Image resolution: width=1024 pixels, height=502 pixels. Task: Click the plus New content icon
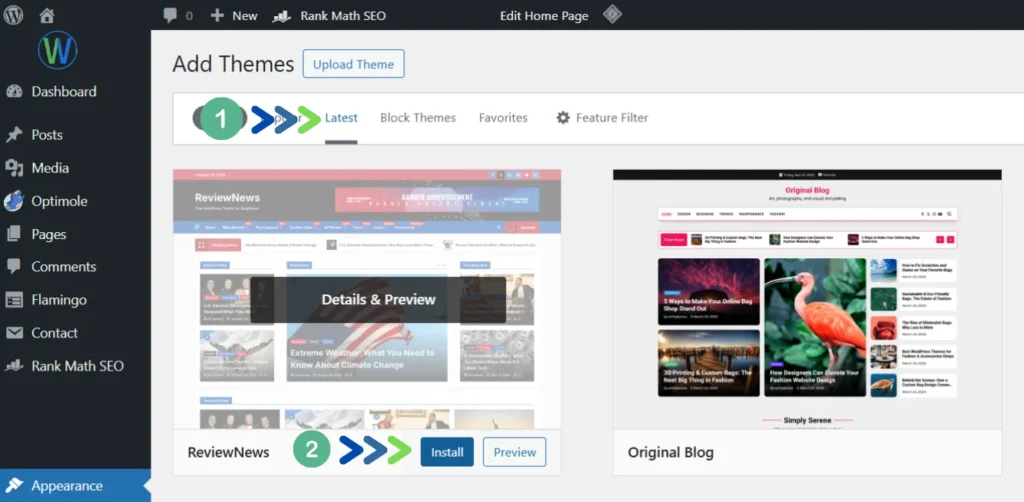[217, 16]
